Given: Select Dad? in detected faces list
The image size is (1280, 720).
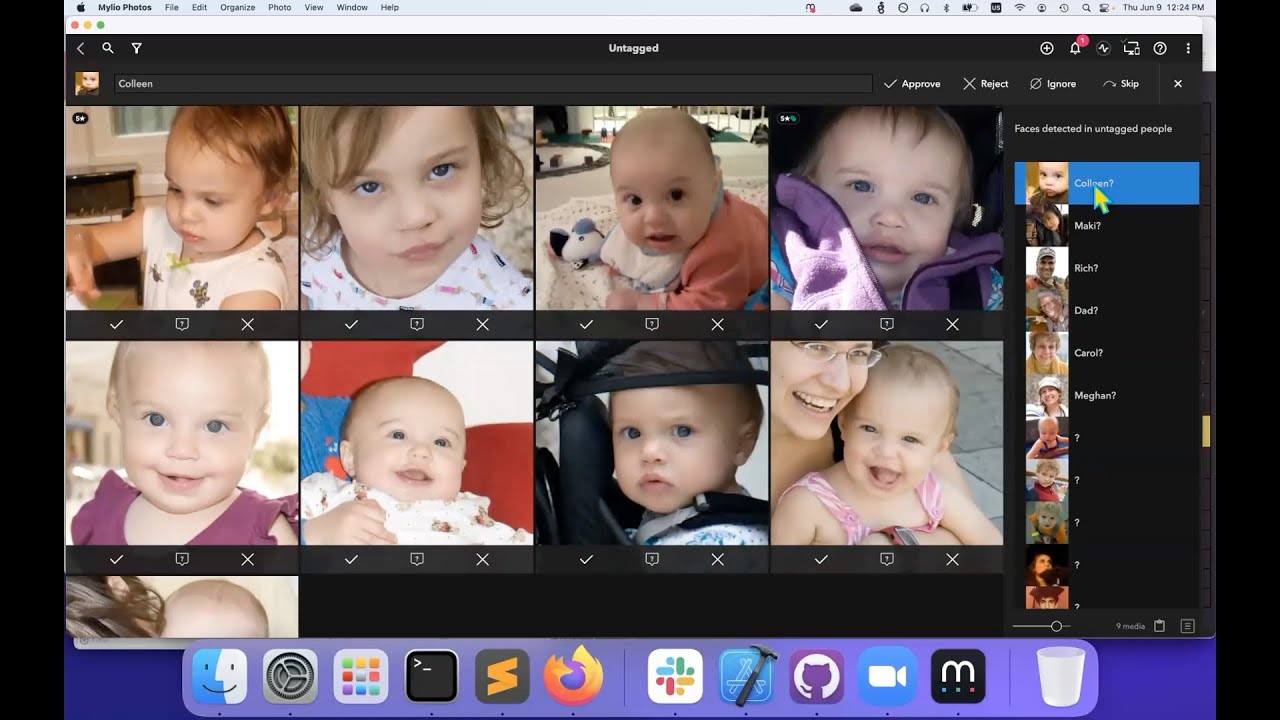Looking at the screenshot, I should click(1107, 311).
